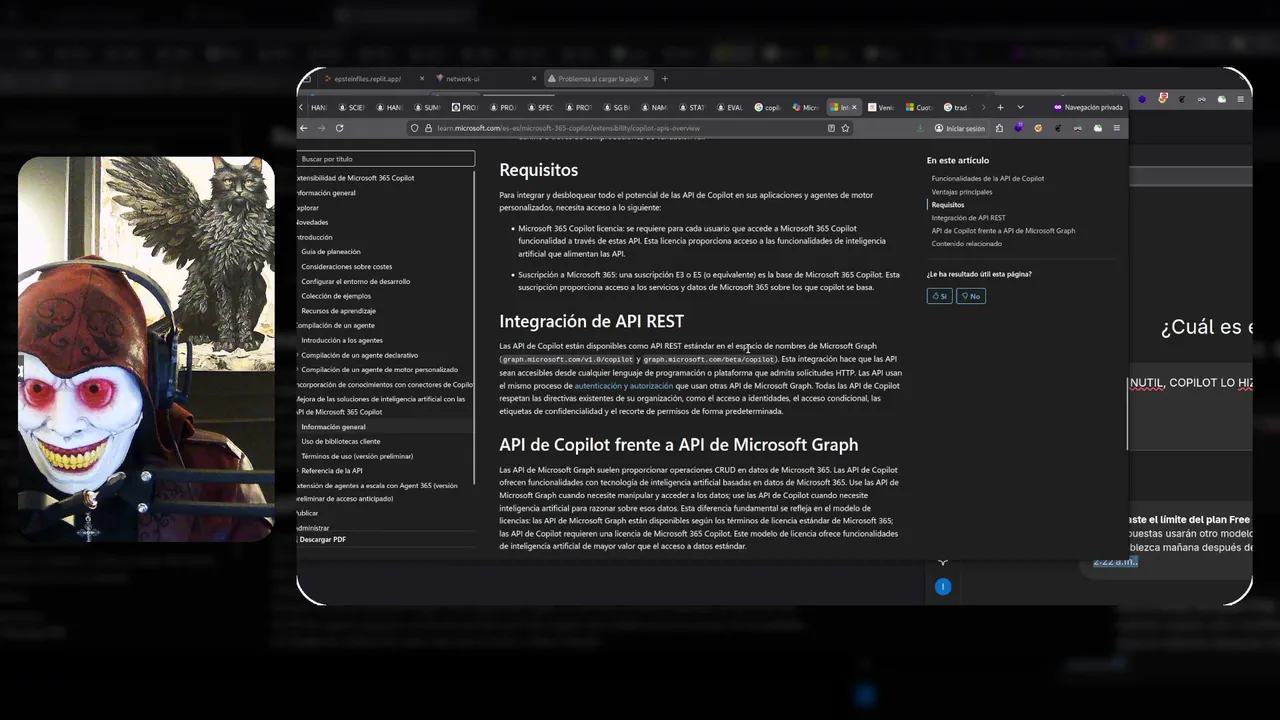Open the hamburger application menu

tap(1116, 128)
